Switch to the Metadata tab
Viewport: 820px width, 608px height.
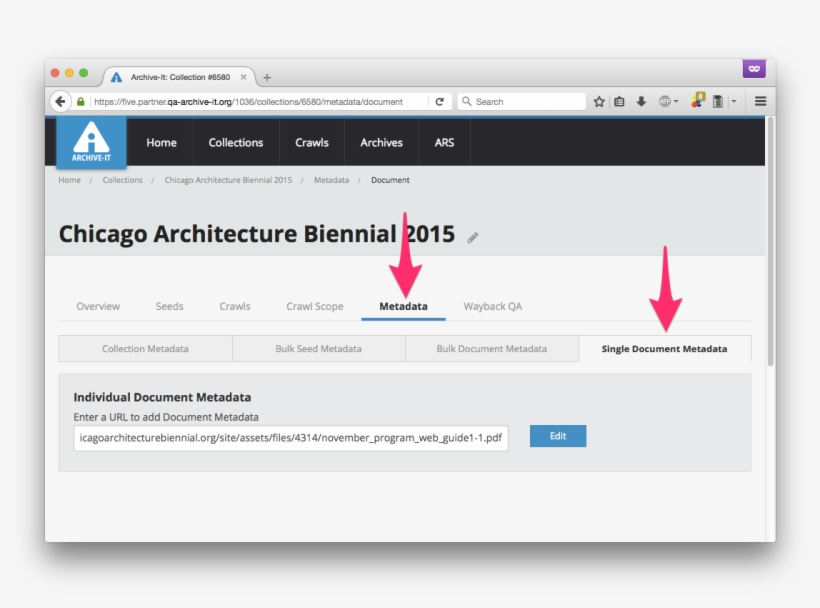403,306
